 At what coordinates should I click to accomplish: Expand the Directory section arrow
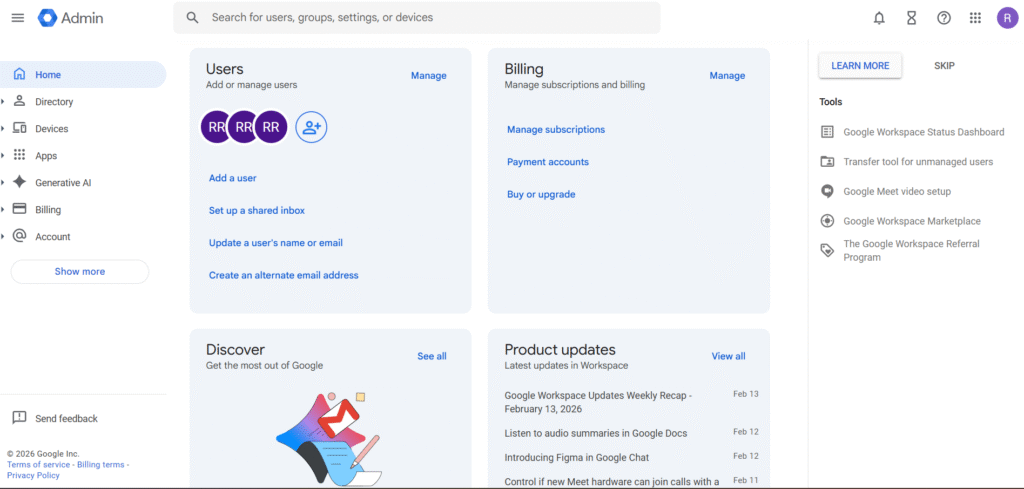point(3,102)
